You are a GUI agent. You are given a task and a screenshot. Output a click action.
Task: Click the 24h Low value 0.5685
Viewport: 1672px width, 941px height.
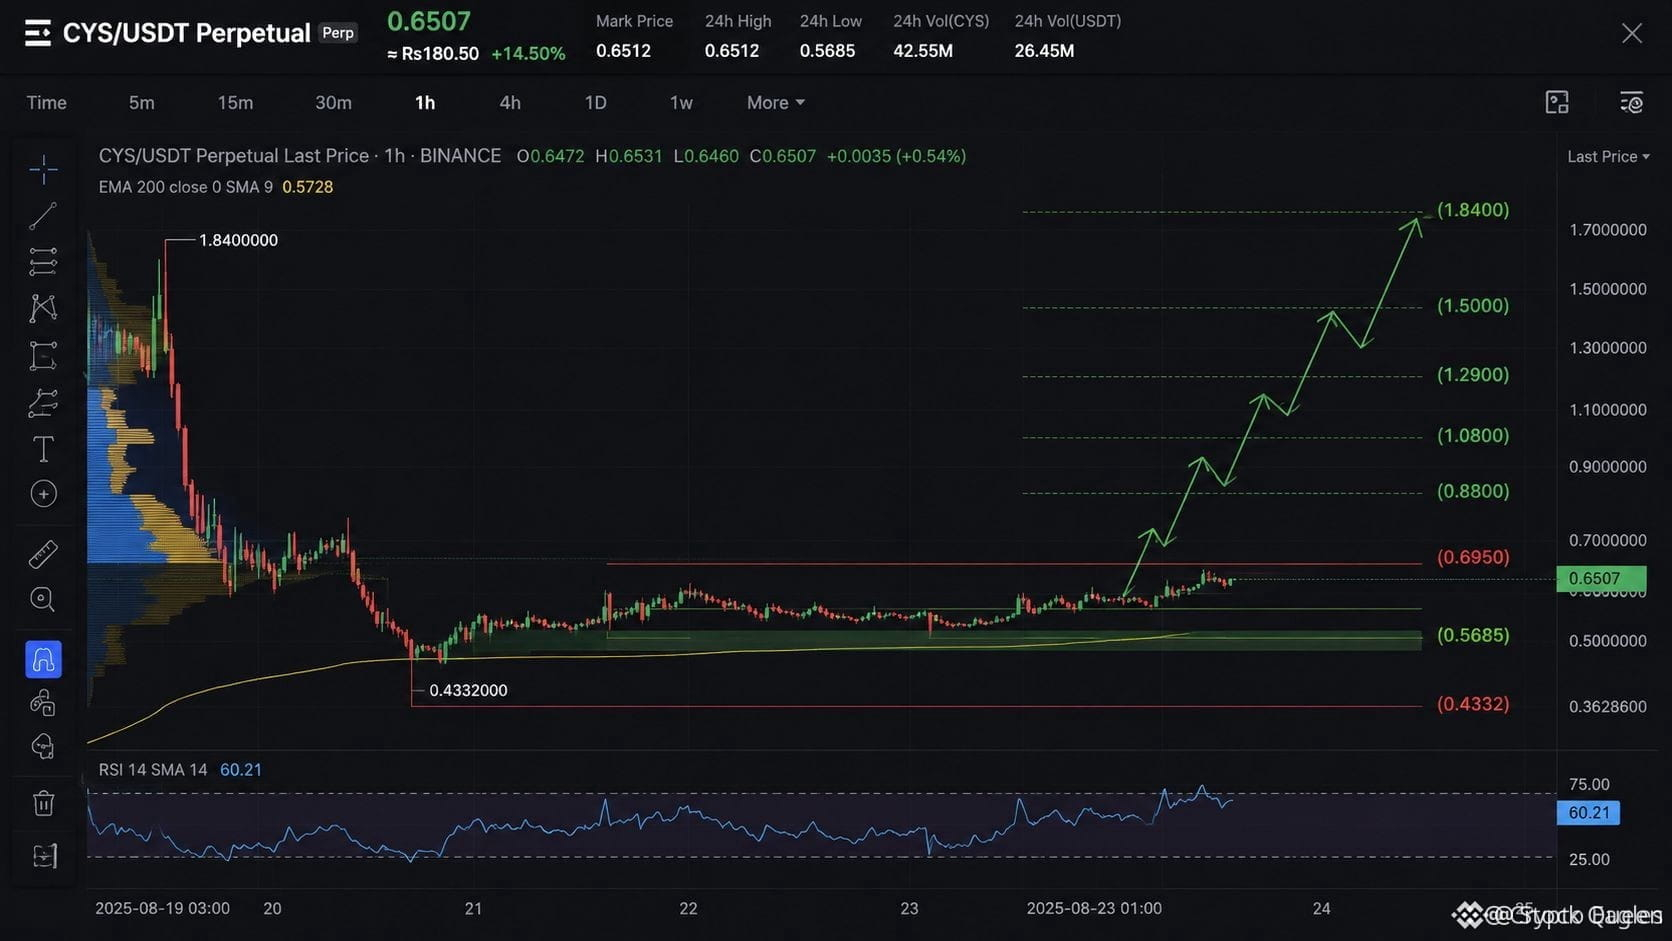pos(827,51)
